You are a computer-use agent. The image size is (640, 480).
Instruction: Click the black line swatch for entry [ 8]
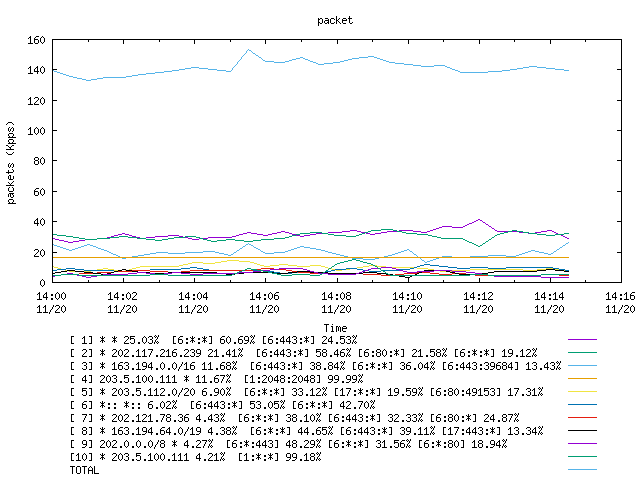tap(582, 431)
